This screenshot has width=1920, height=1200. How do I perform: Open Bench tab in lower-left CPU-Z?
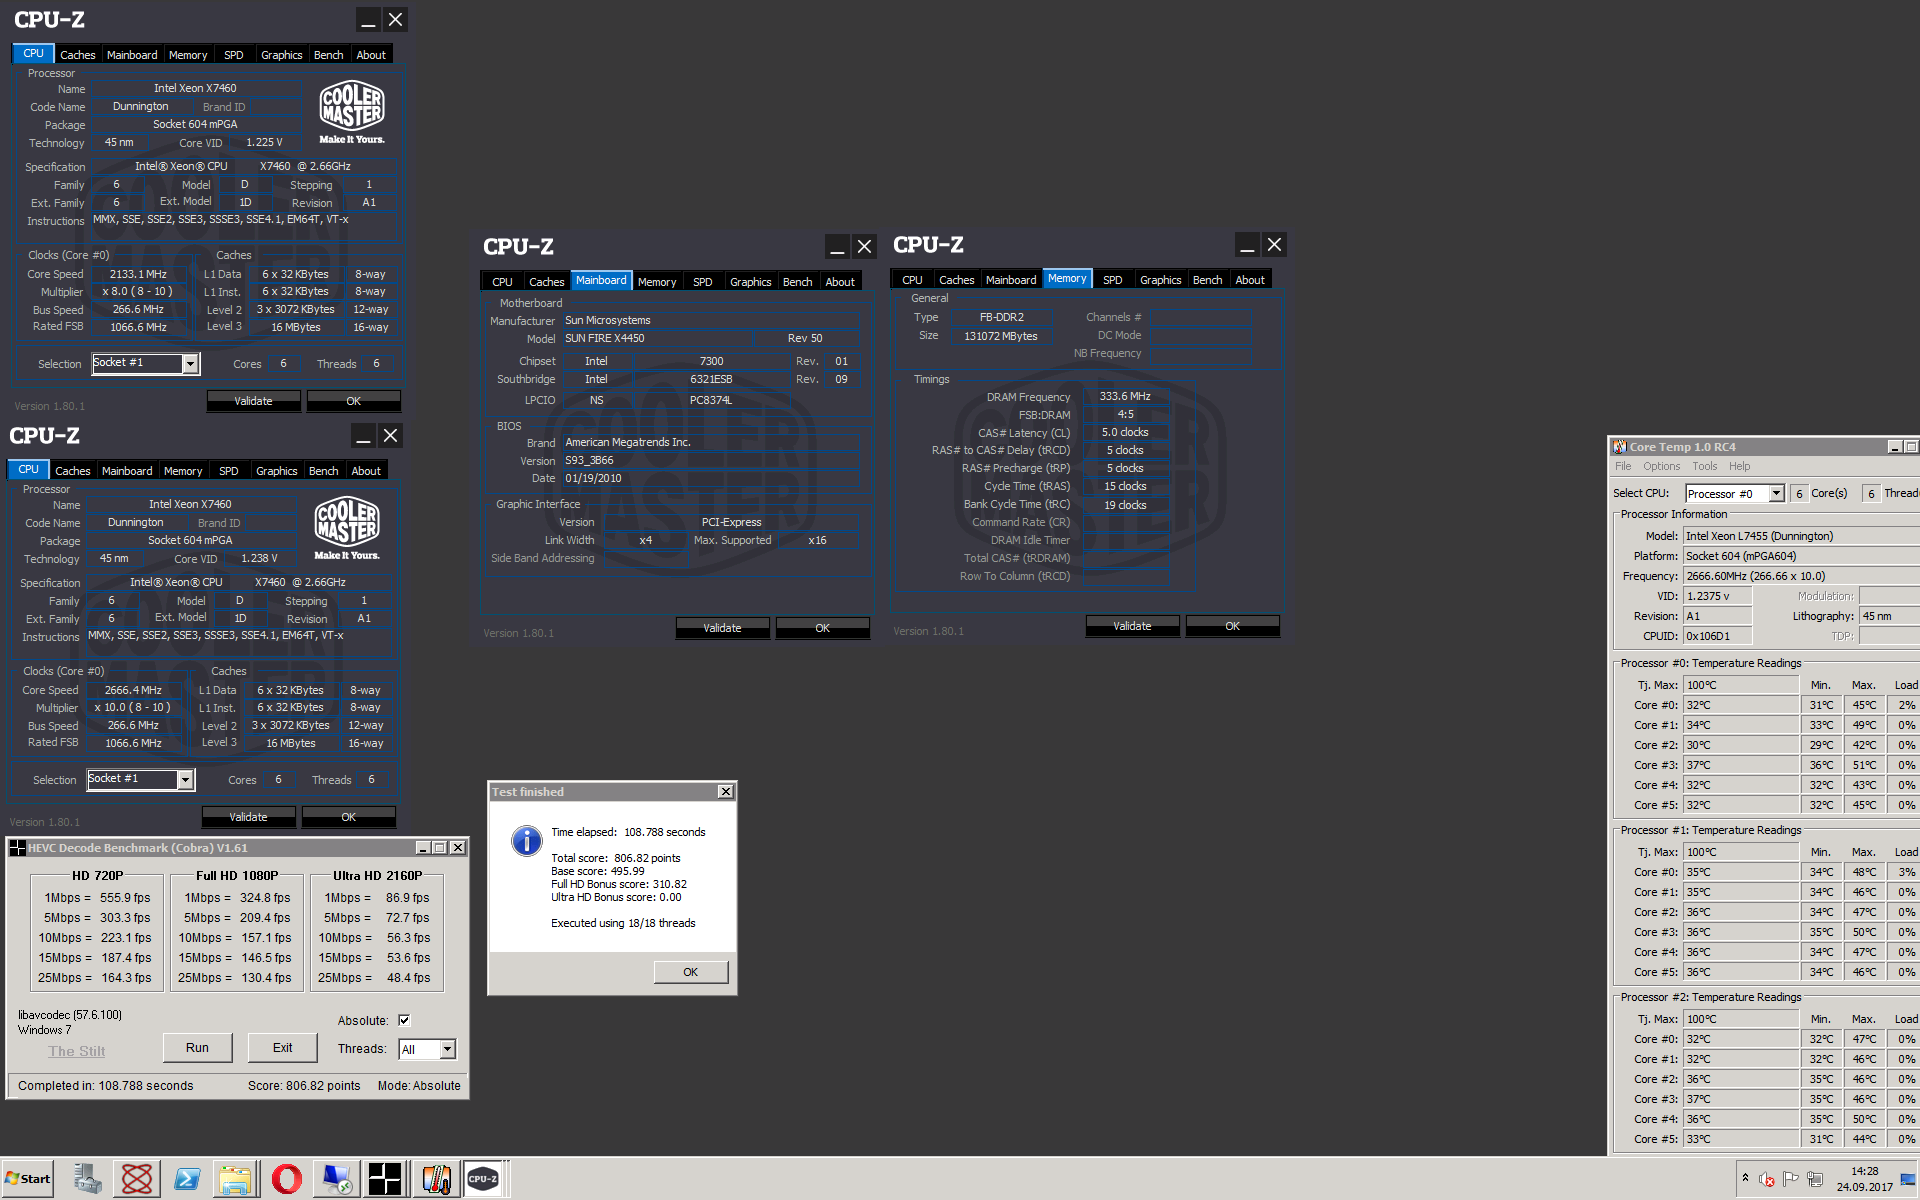(x=323, y=471)
